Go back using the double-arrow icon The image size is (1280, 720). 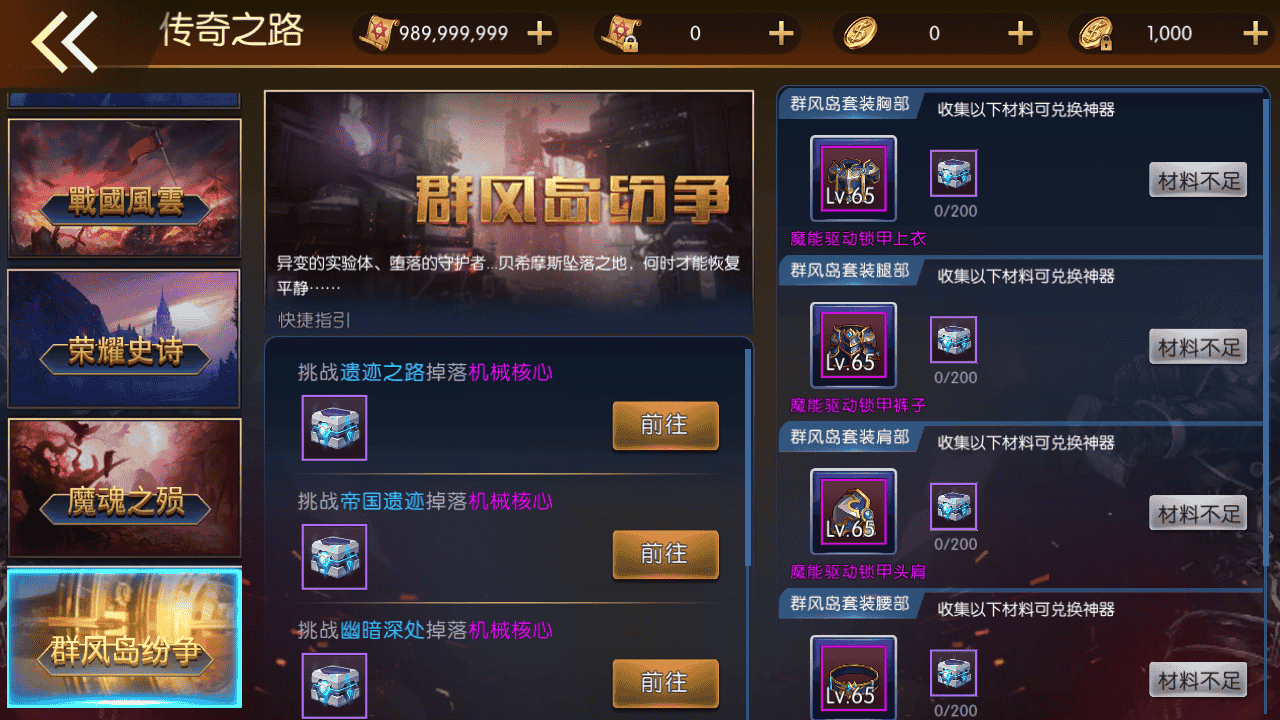[64, 42]
